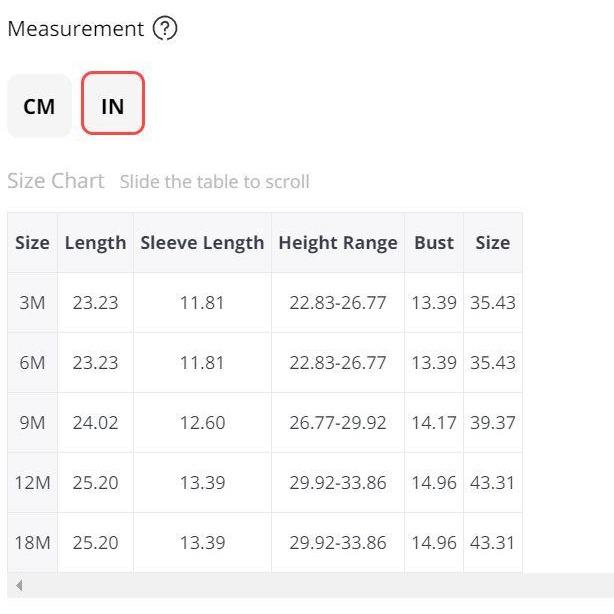Click the Length column header
The height and width of the screenshot is (614, 614).
tap(96, 243)
